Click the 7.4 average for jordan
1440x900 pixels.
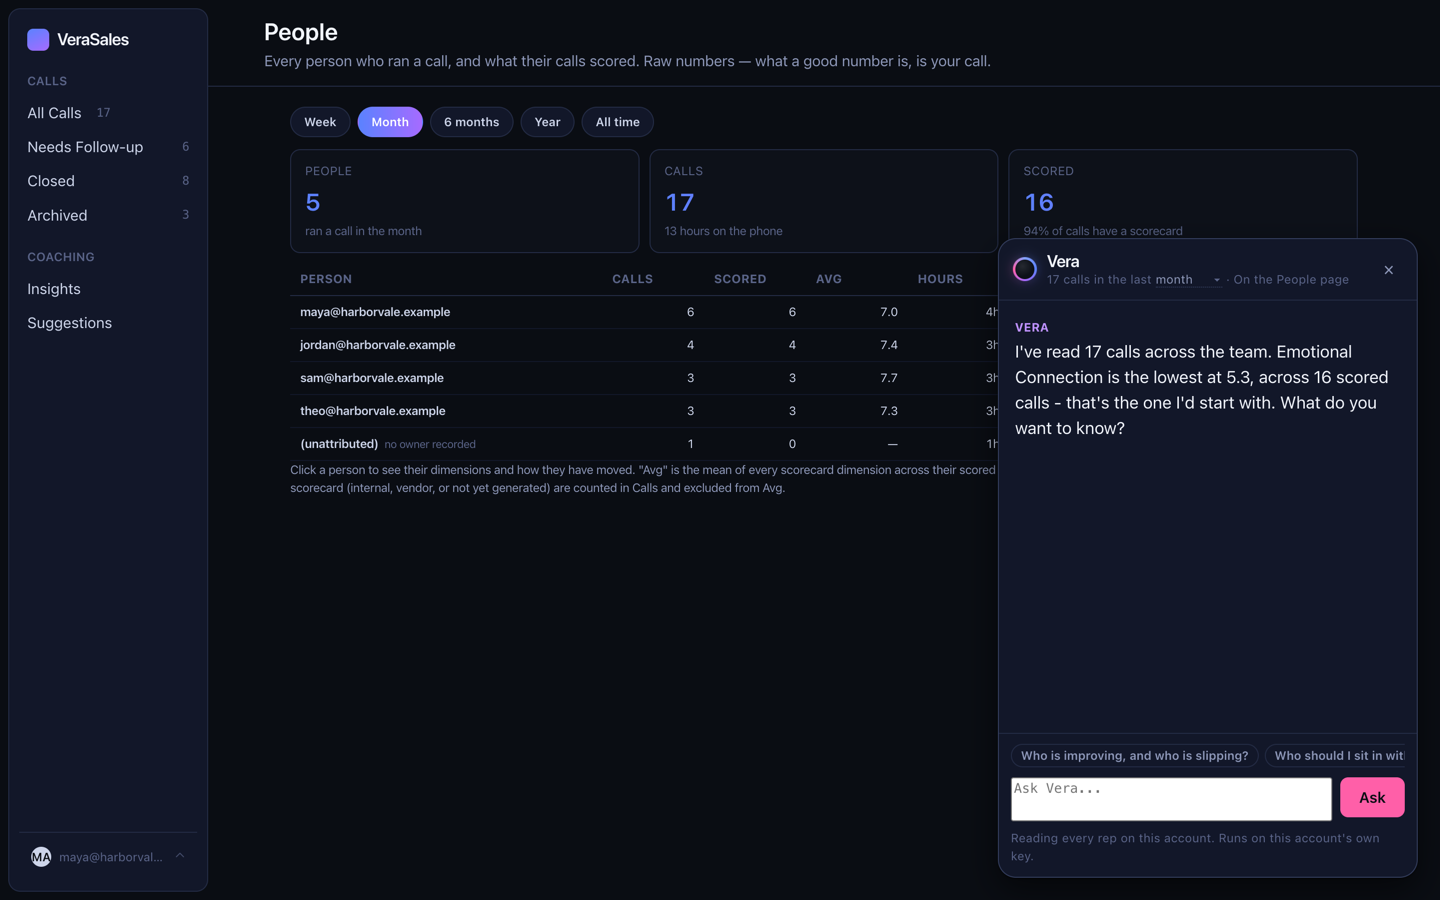coord(888,345)
